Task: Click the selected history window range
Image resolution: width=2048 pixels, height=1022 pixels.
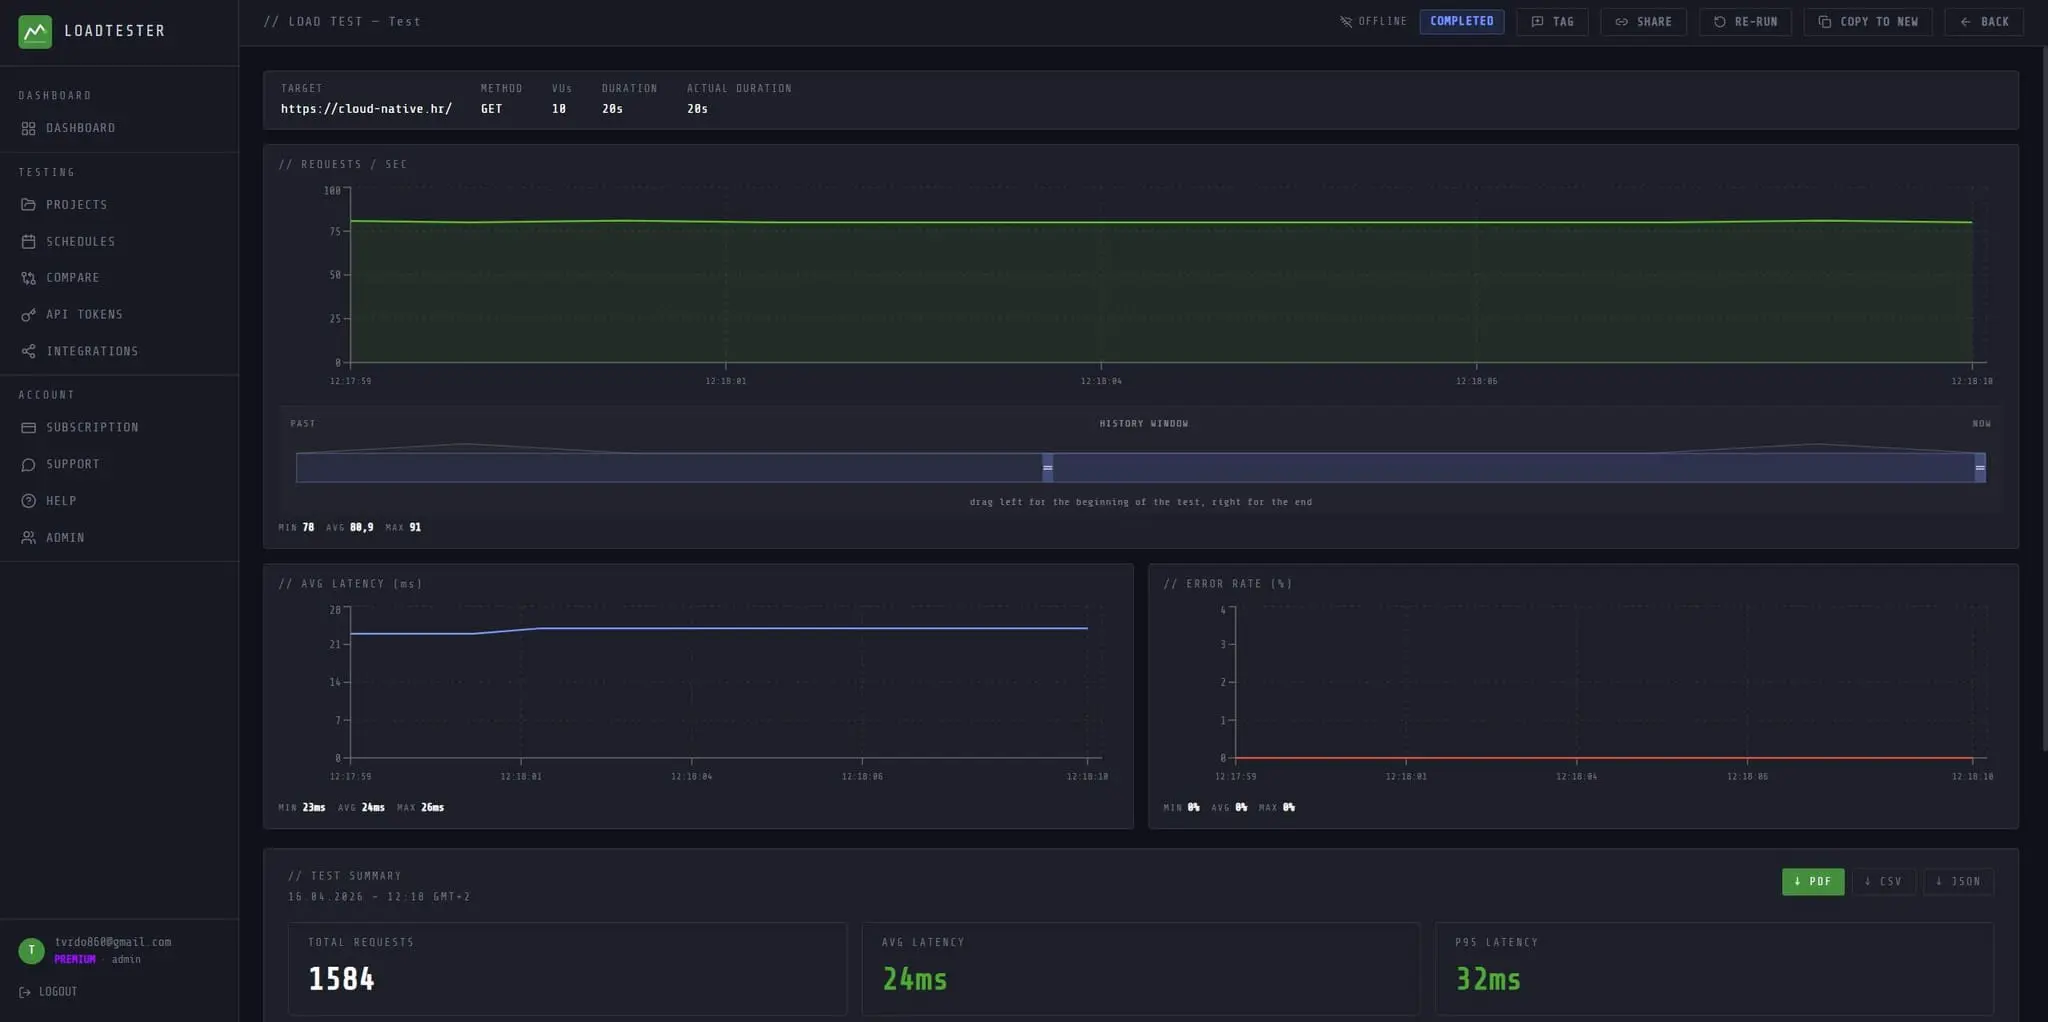Action: pos(1513,468)
